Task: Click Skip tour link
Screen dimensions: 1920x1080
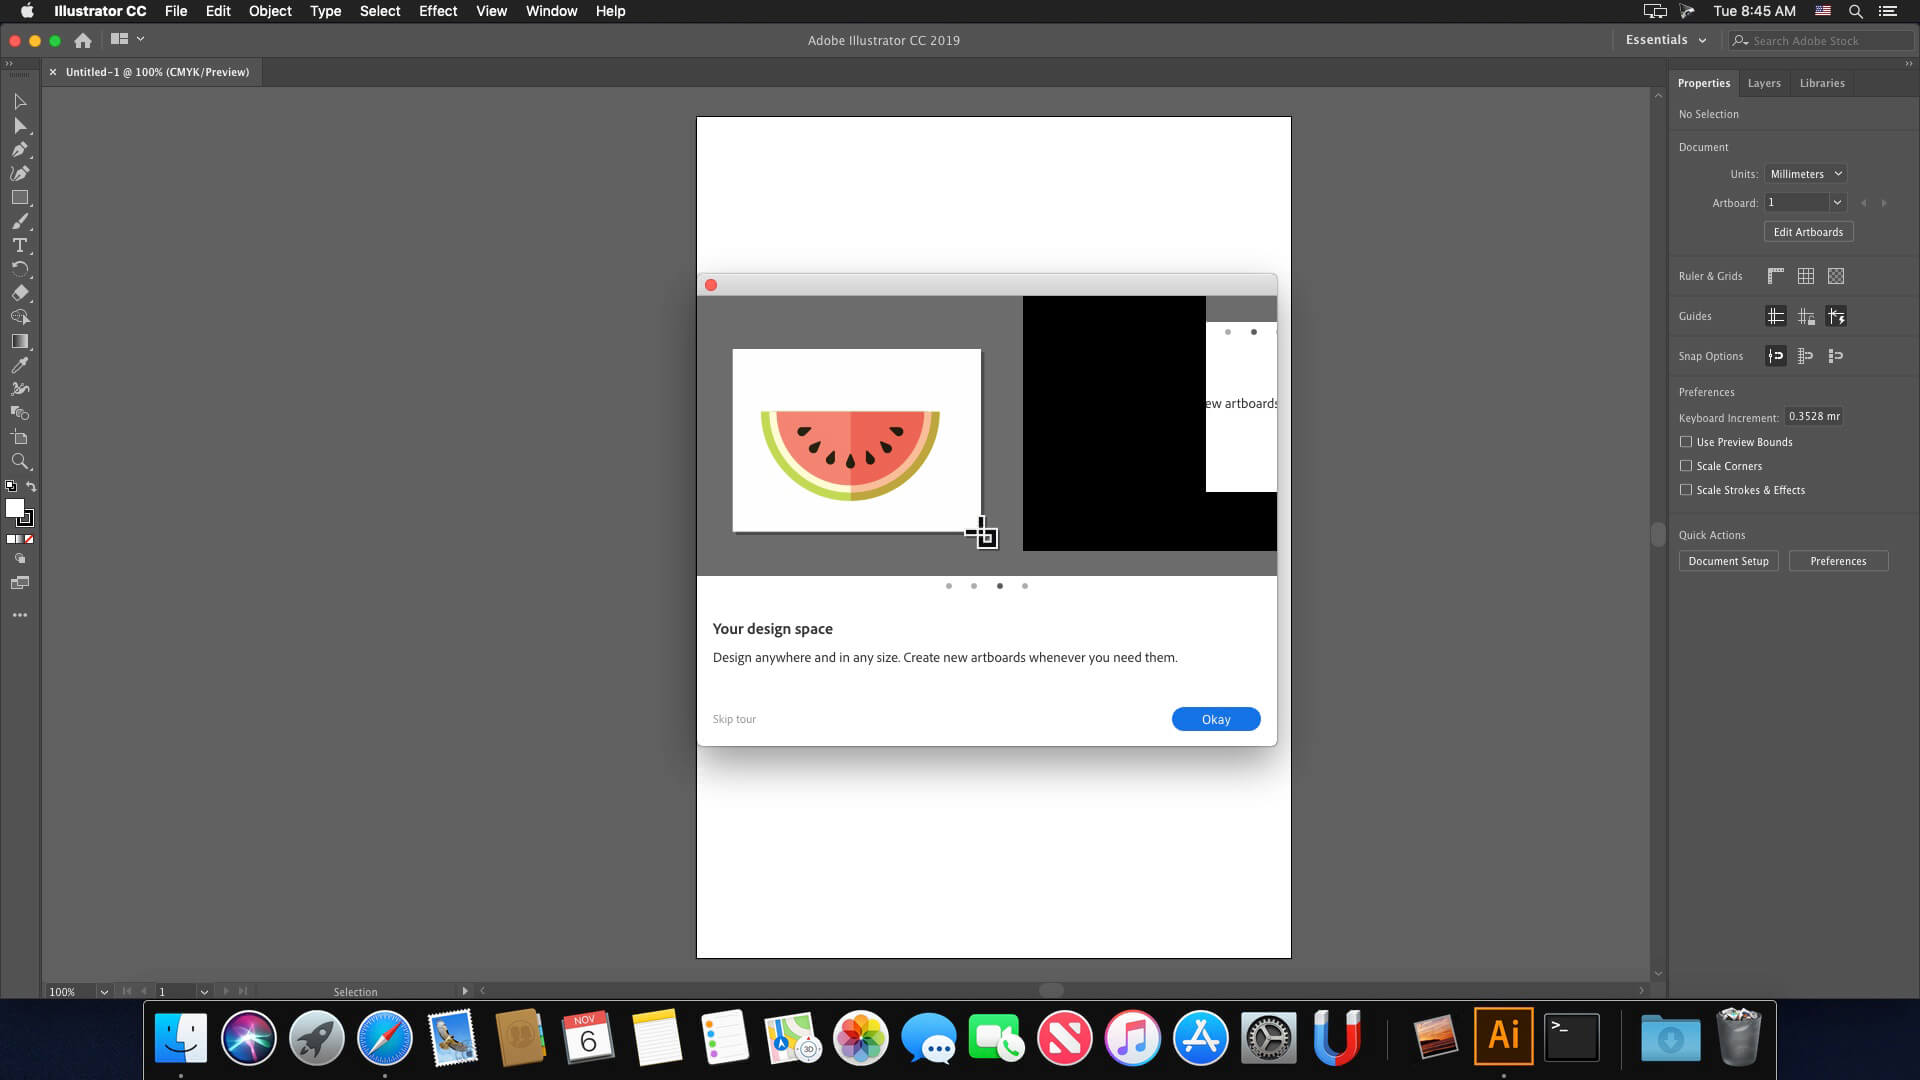Action: tap(735, 719)
